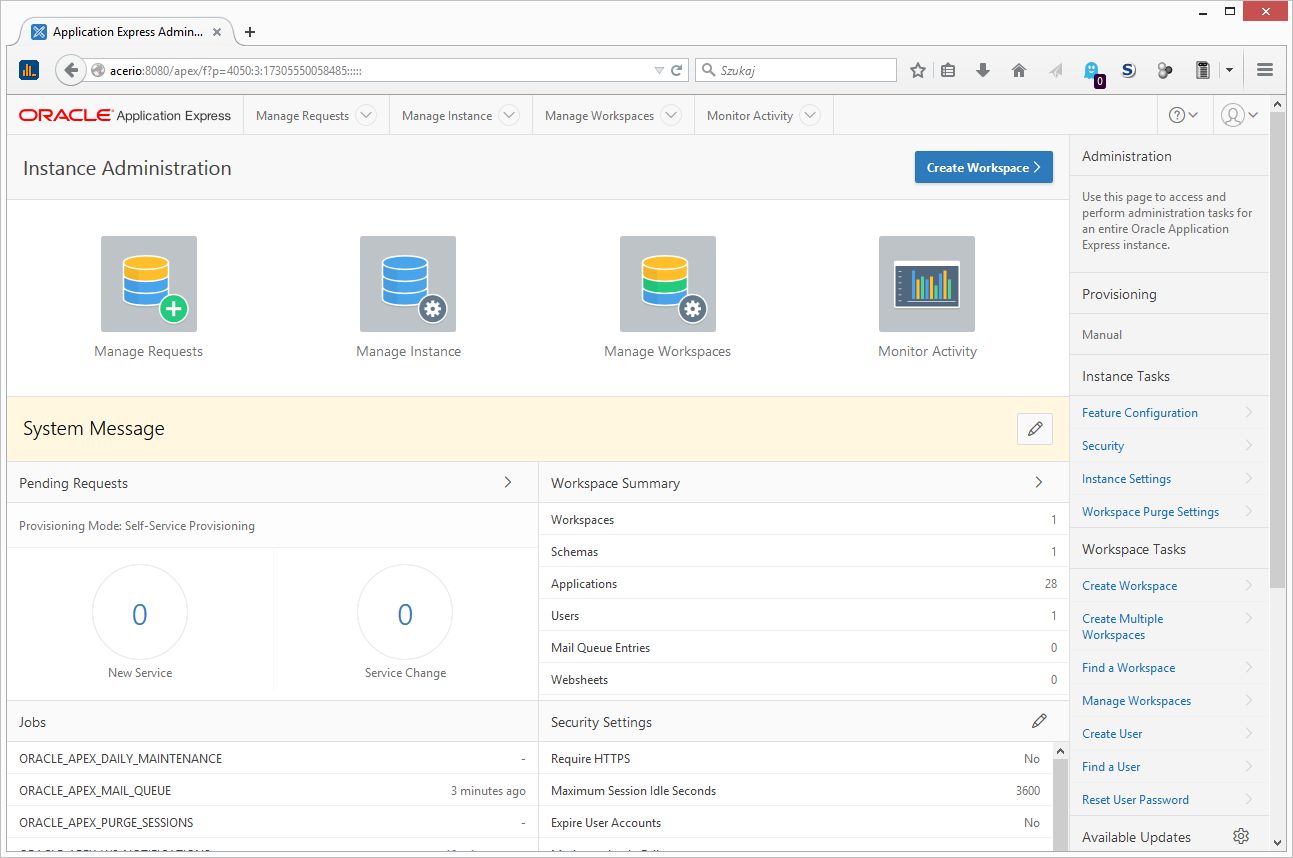This screenshot has width=1293, height=858.
Task: Click the Oracle Application Express logo
Action: pos(125,116)
